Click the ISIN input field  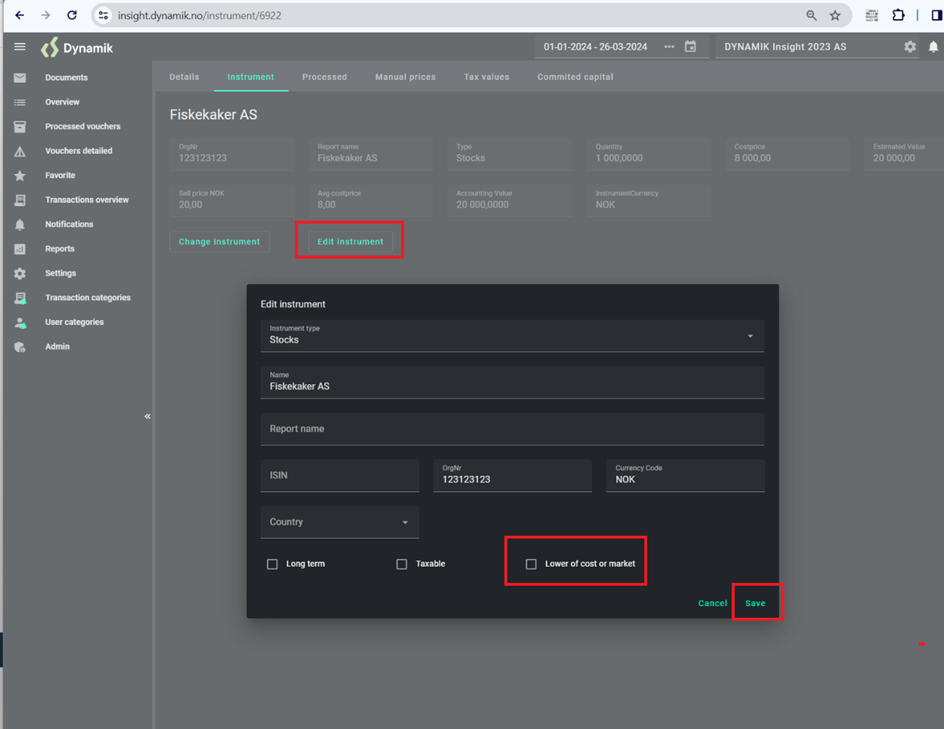[339, 476]
